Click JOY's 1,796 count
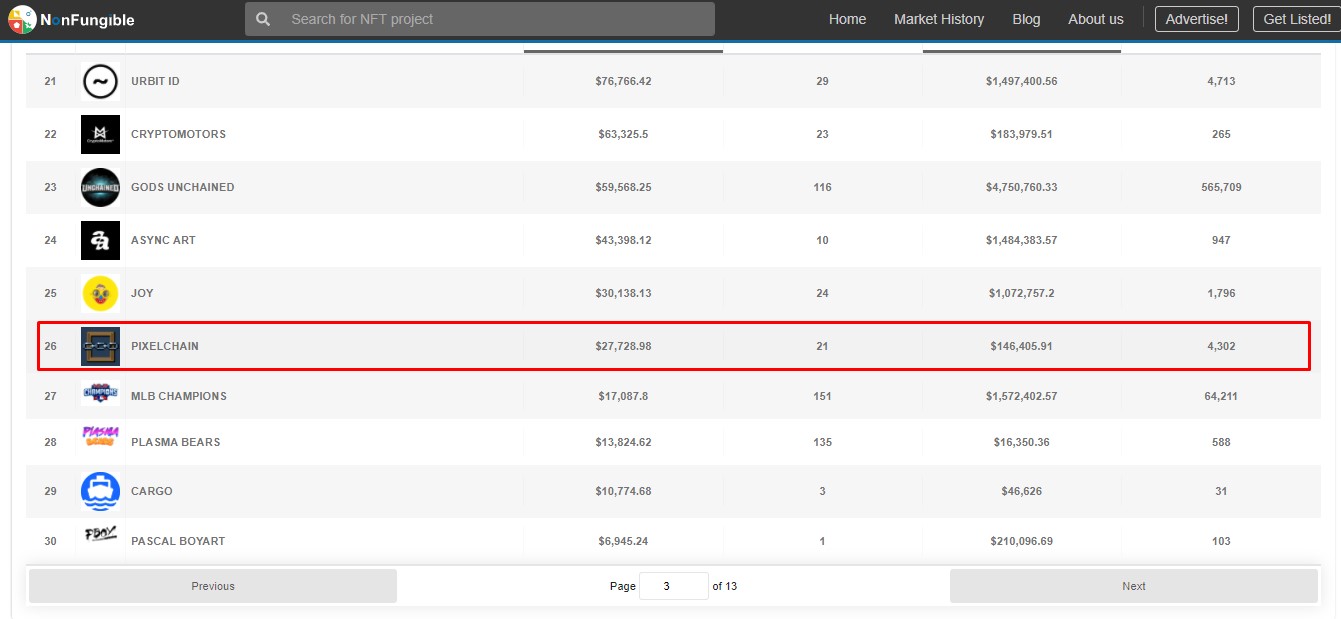Screen dimensions: 1341x619 (1221, 293)
